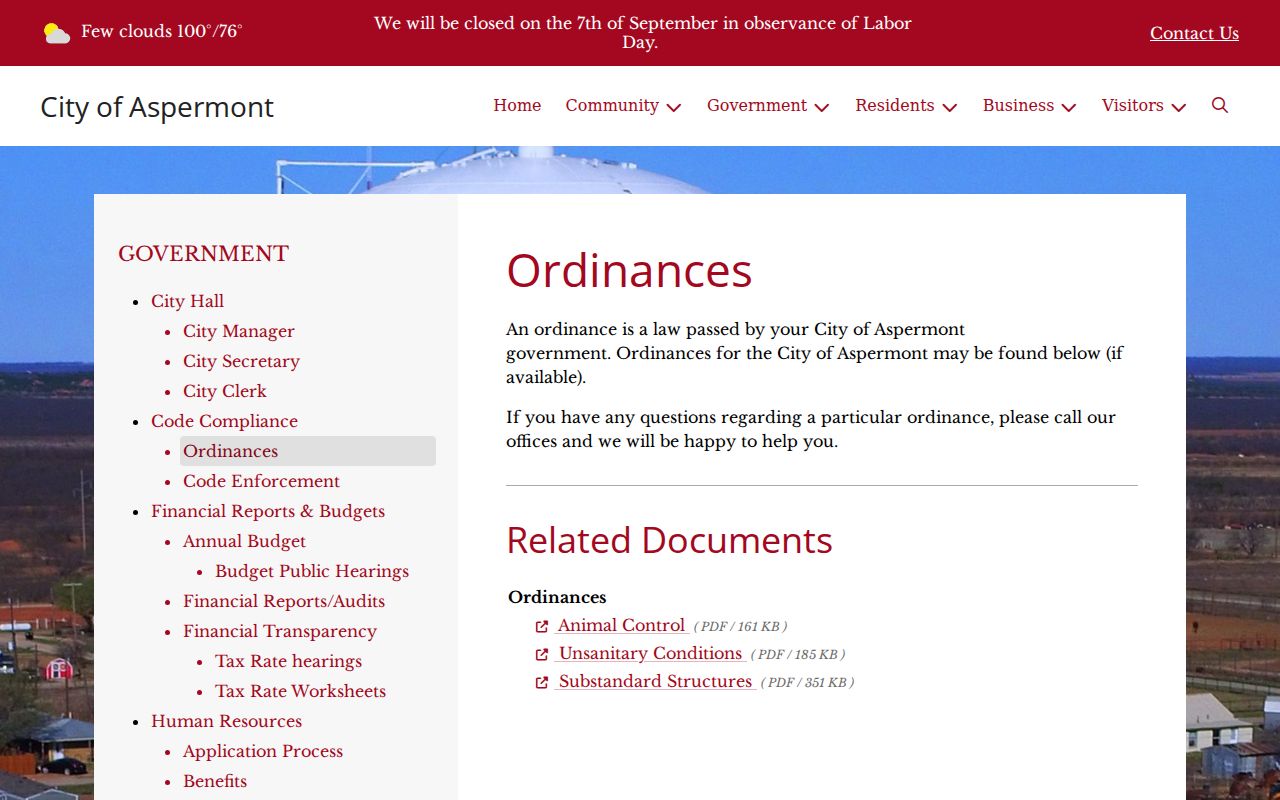Click the weather few-clouds icon
The width and height of the screenshot is (1280, 800).
[57, 33]
